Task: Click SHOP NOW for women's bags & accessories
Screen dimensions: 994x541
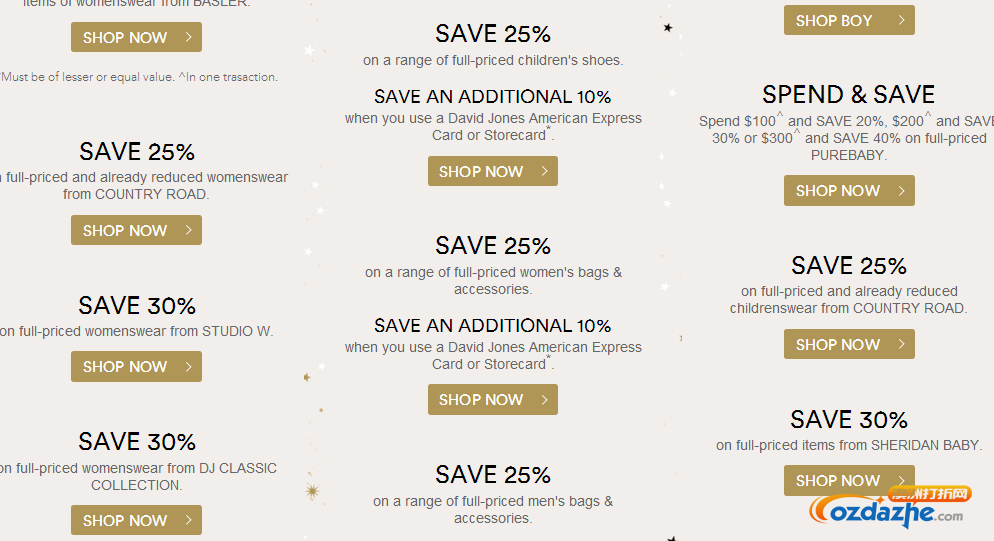Action: pos(493,399)
